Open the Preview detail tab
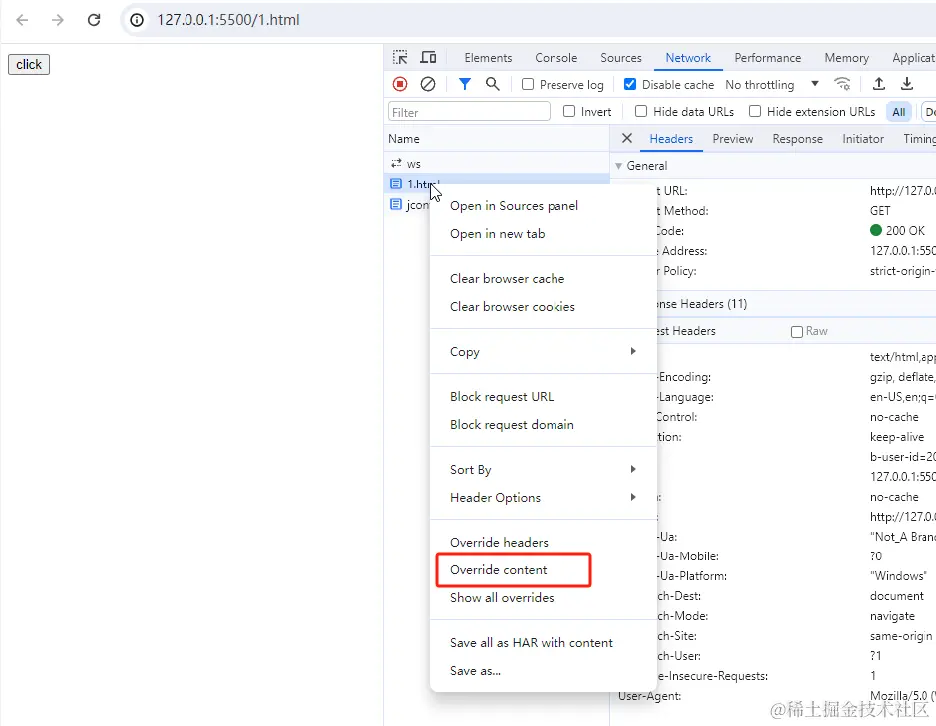Screen dimensions: 936x726 point(732,139)
